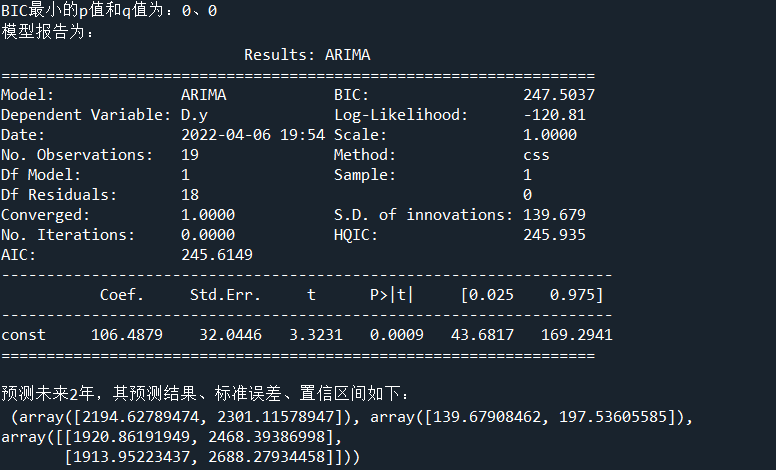Click the "Df Residuals:" label
Image resolution: width=776 pixels, height=470 pixels.
click(59, 195)
